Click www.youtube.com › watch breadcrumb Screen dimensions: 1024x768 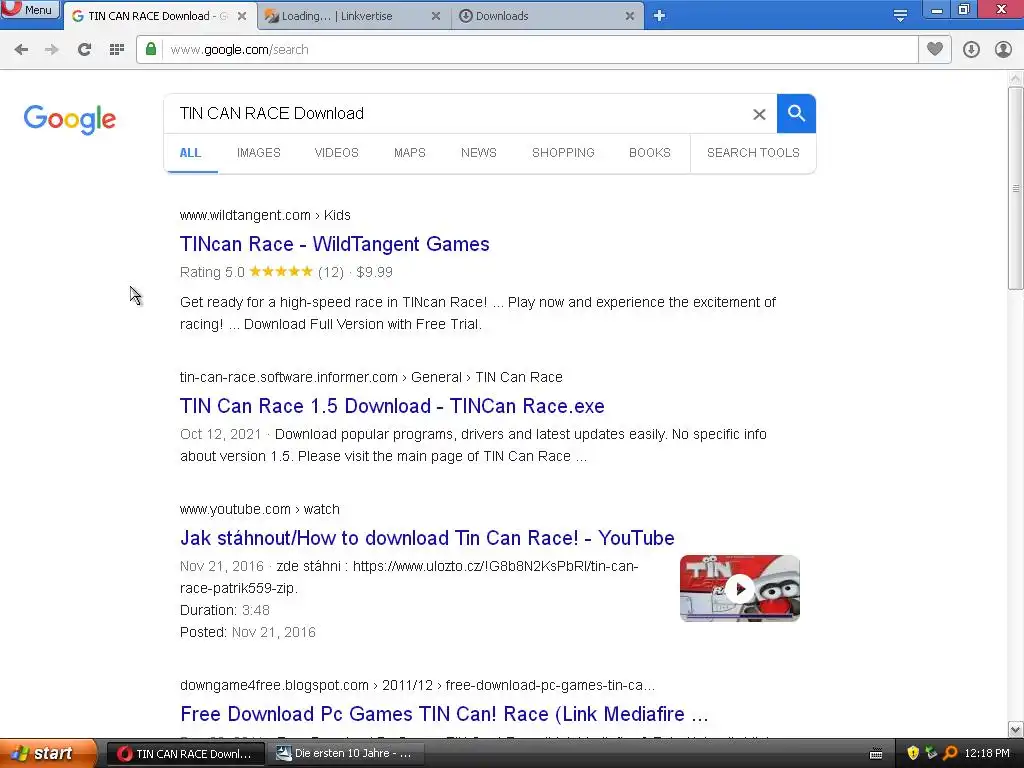point(260,509)
